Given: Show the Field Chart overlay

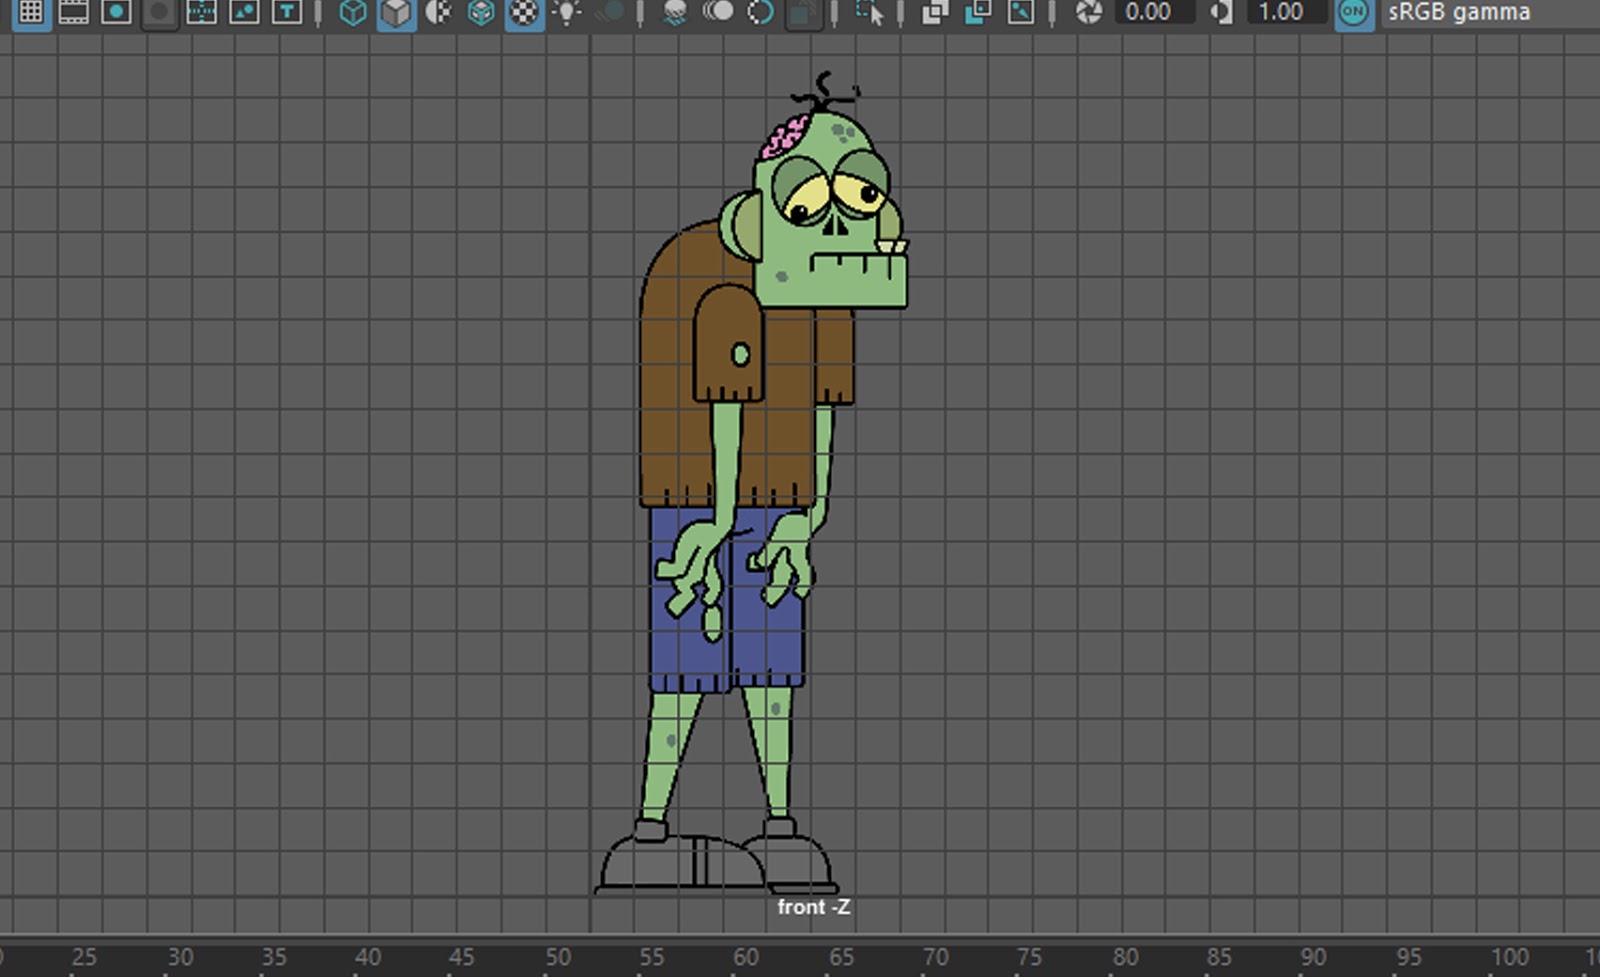Looking at the screenshot, I should 201,12.
